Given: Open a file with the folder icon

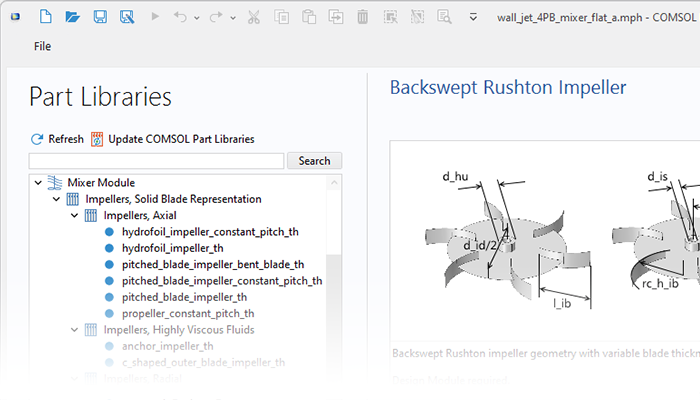Looking at the screenshot, I should pyautogui.click(x=72, y=17).
